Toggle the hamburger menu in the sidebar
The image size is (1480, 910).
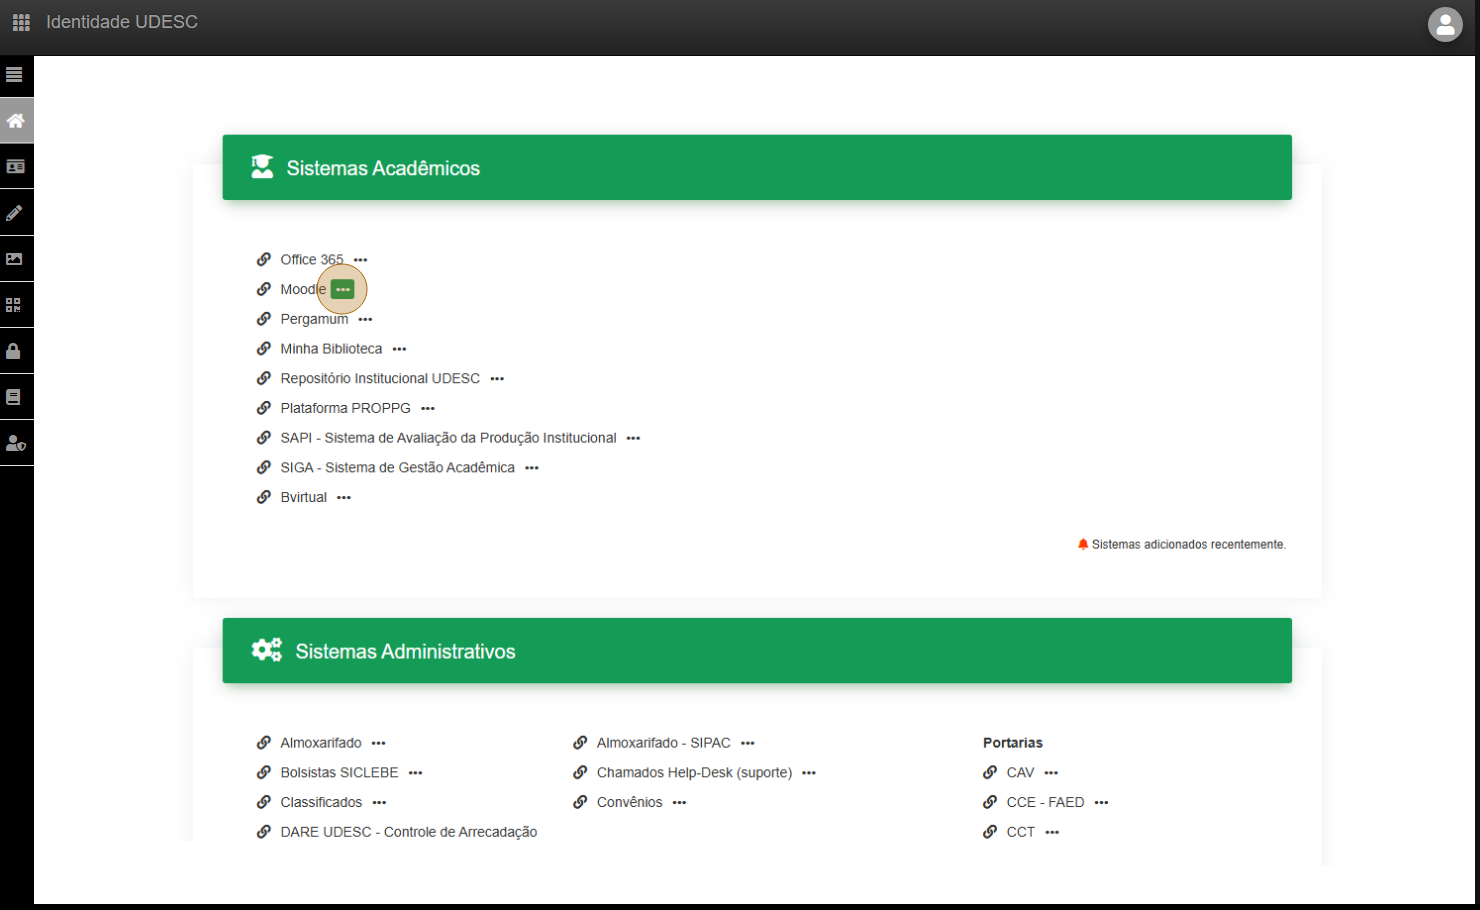point(15,75)
